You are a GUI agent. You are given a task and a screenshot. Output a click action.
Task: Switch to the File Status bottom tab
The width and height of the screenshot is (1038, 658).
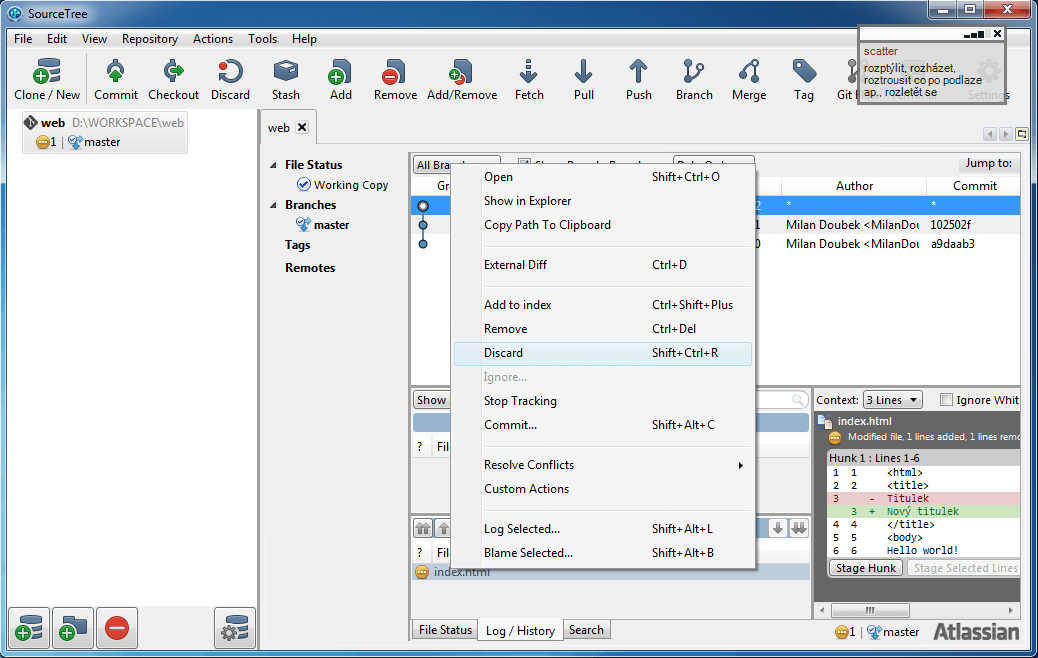point(446,630)
